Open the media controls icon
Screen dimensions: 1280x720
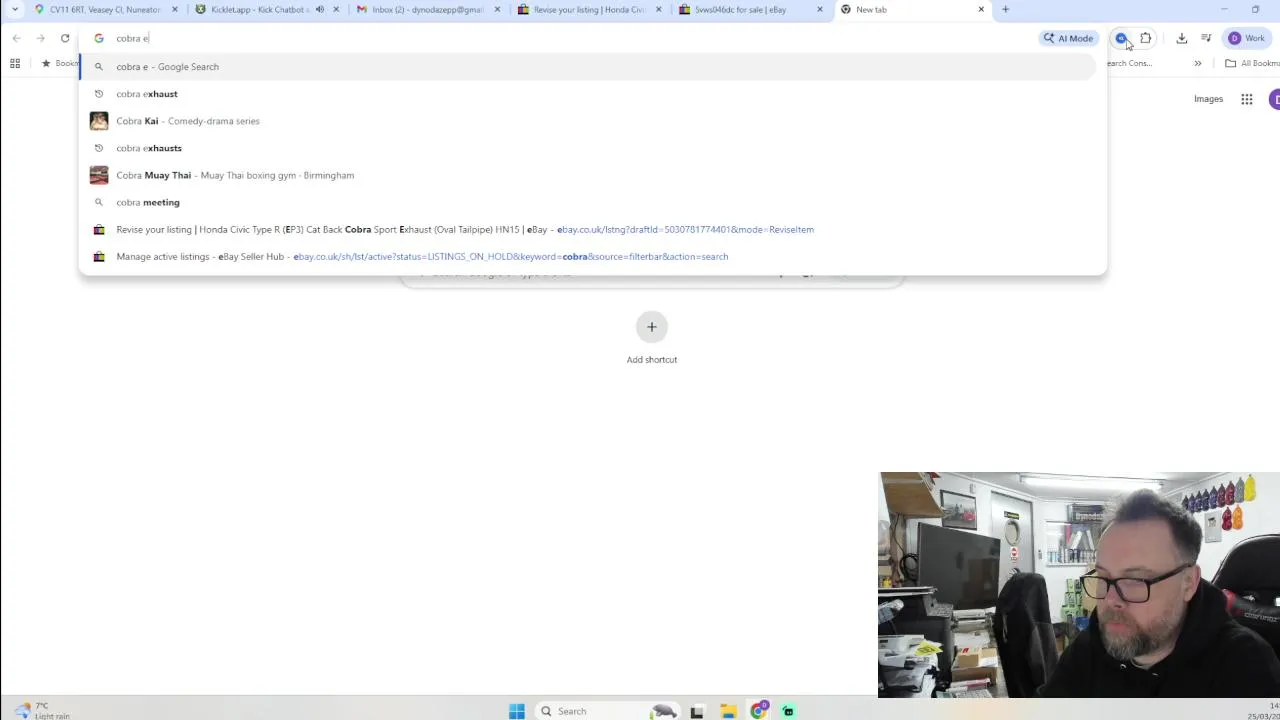point(1207,38)
